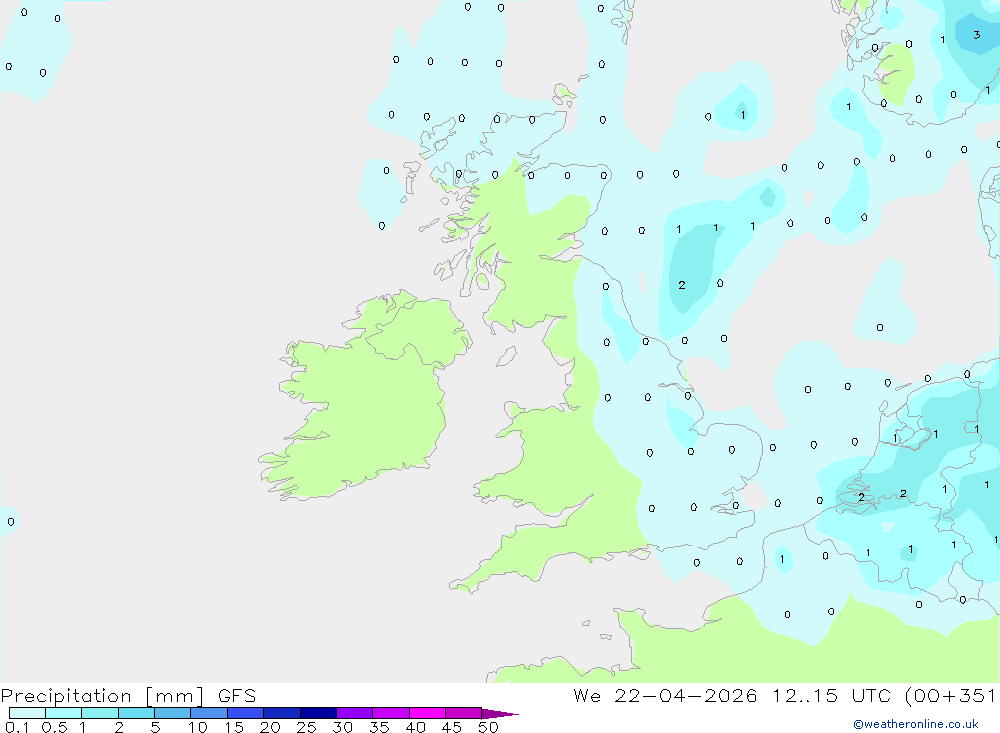Pick the 45–50 mm legend swatch
This screenshot has width=1000, height=733.
464,713
